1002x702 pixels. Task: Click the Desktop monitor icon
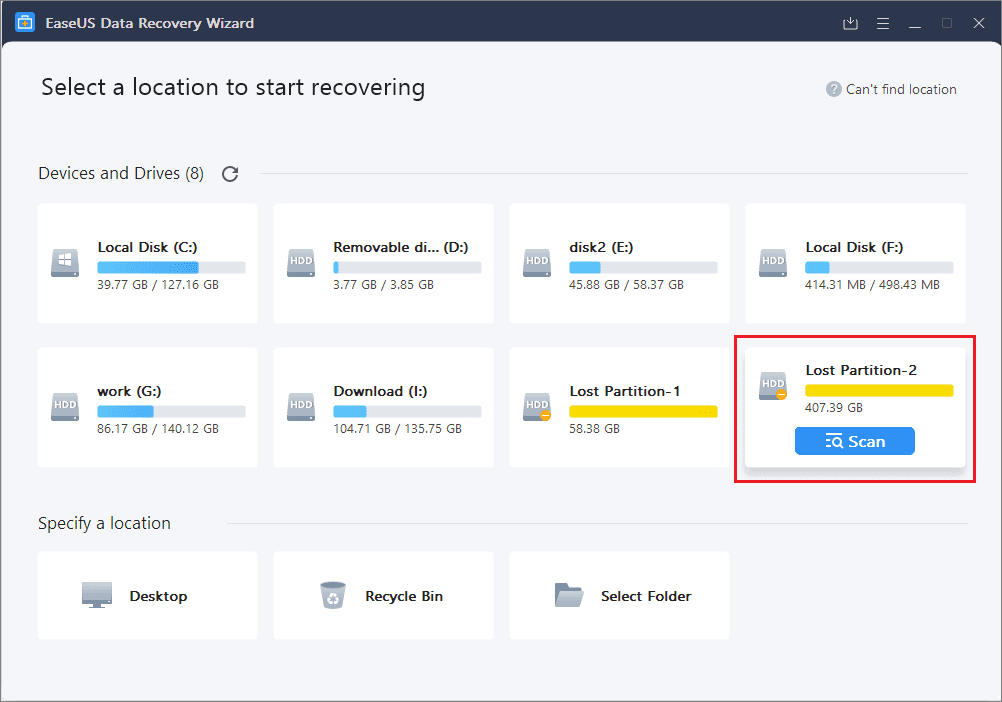96,596
